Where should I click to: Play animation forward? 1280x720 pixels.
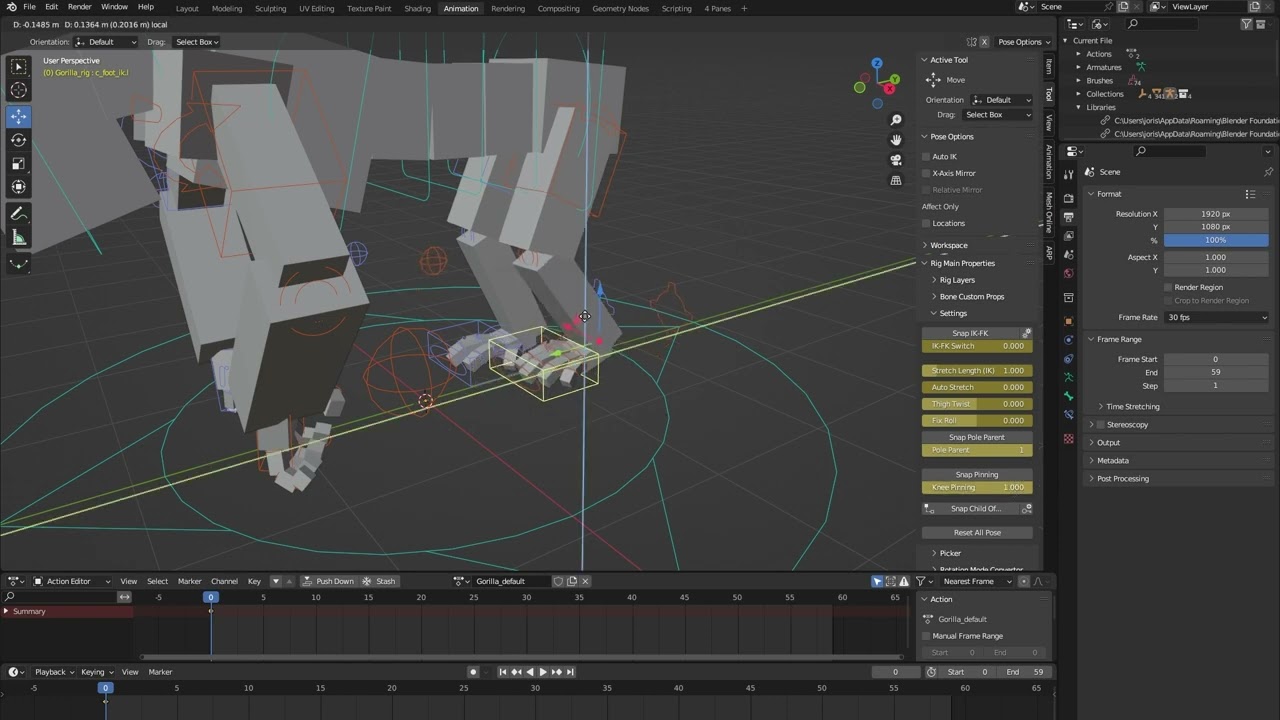tap(543, 672)
